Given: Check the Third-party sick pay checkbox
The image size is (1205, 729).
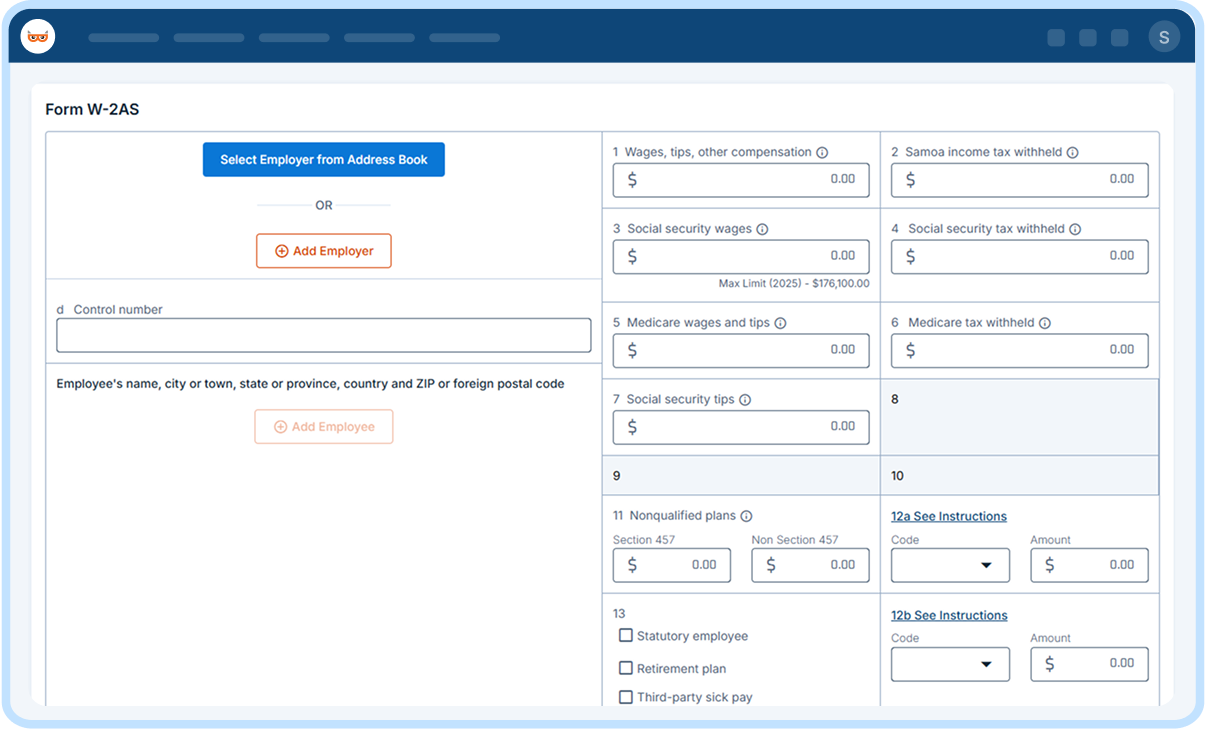Looking at the screenshot, I should (x=626, y=697).
